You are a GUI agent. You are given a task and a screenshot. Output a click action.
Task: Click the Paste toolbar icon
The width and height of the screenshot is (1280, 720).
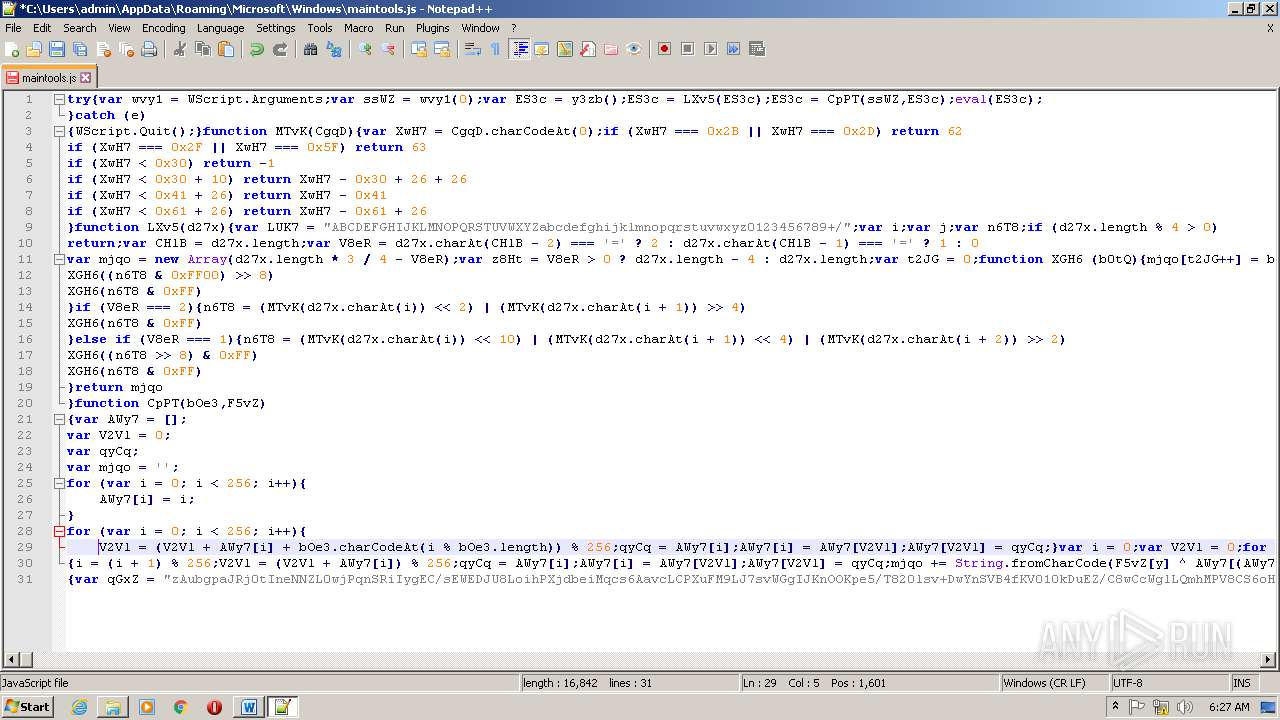coord(226,49)
